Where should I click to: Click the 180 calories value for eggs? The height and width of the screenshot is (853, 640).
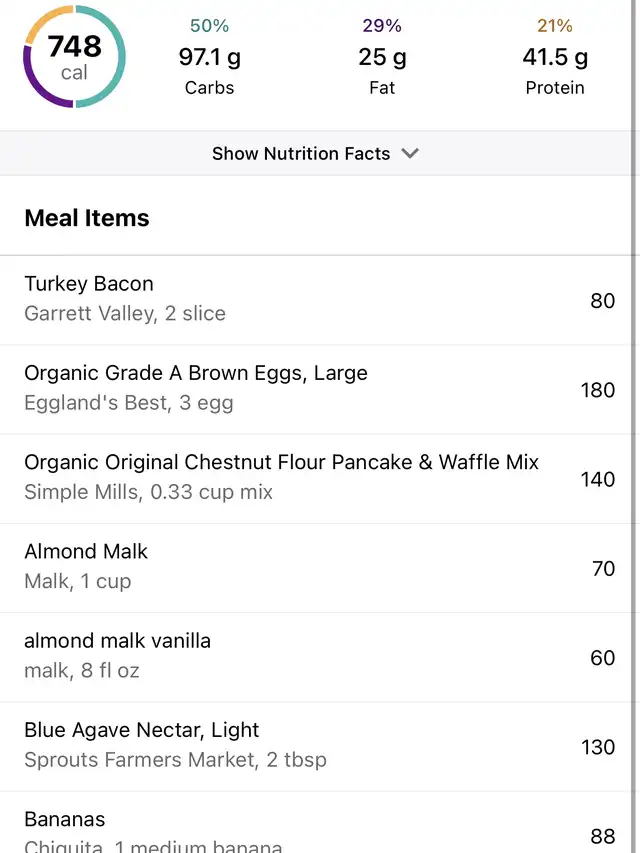(598, 390)
